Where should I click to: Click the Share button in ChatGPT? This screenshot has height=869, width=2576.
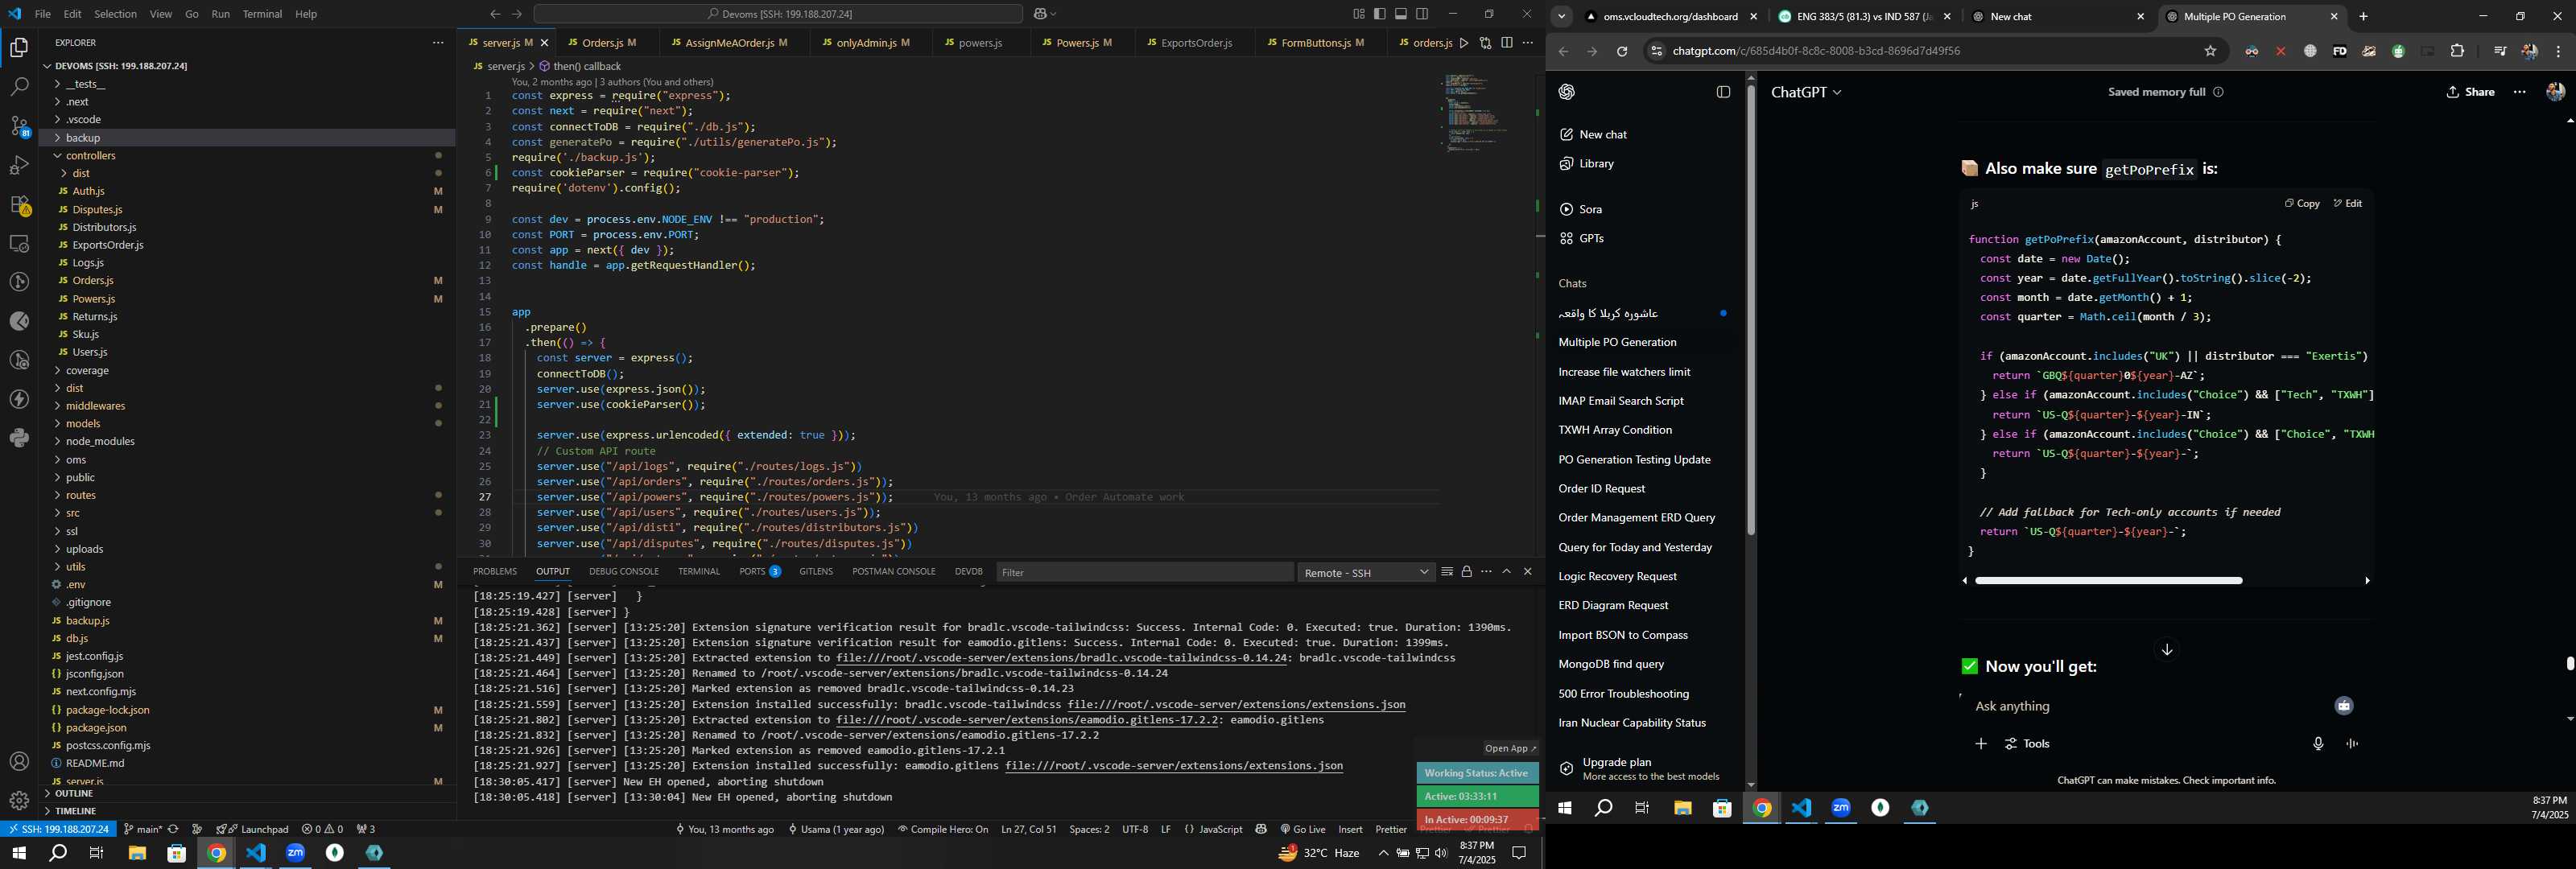pos(2470,92)
